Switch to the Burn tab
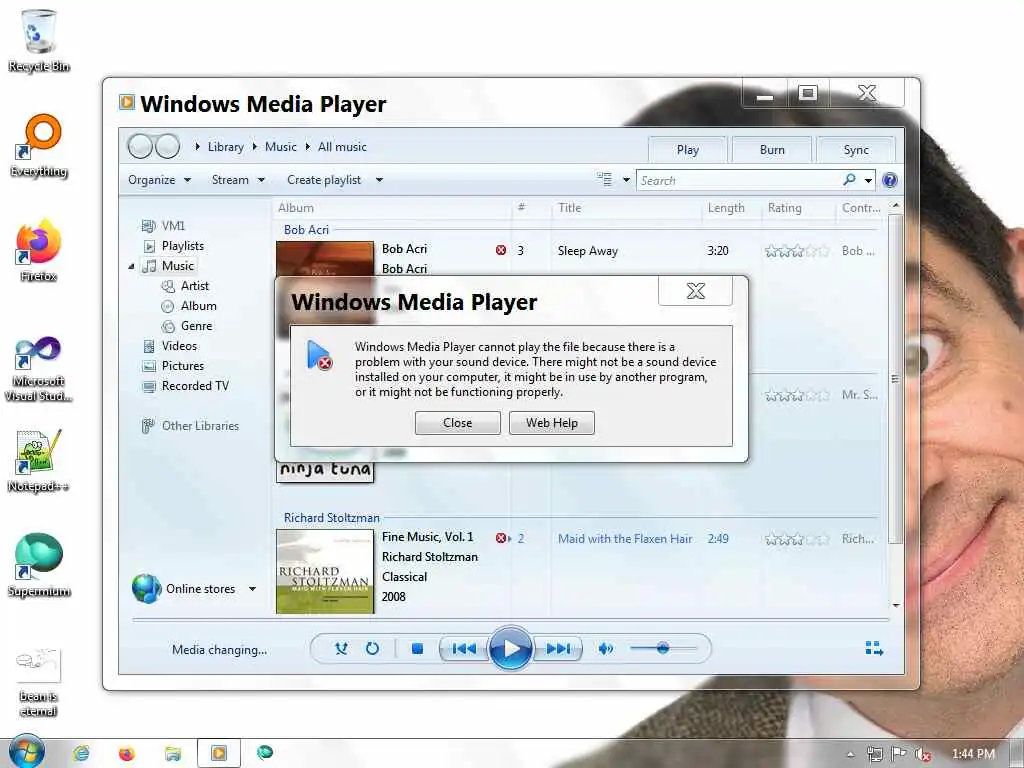1024x768 pixels. (x=772, y=150)
